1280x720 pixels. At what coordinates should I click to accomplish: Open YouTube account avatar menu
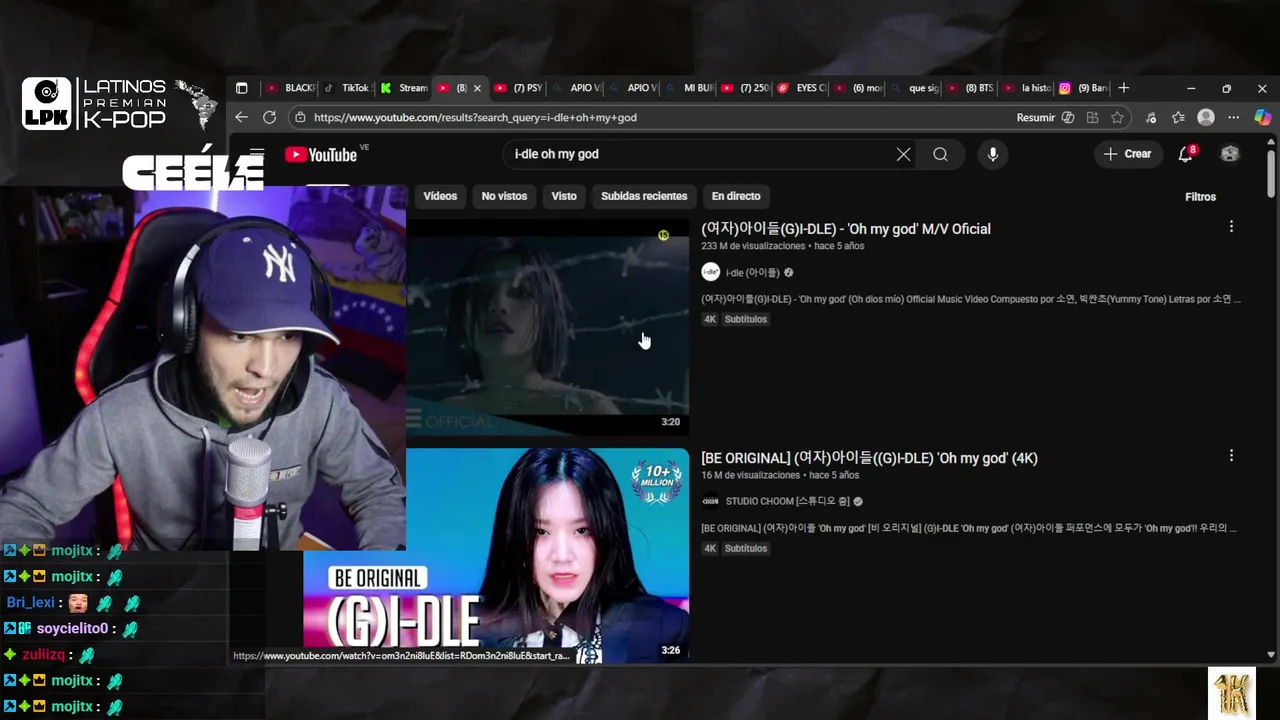click(x=1230, y=154)
